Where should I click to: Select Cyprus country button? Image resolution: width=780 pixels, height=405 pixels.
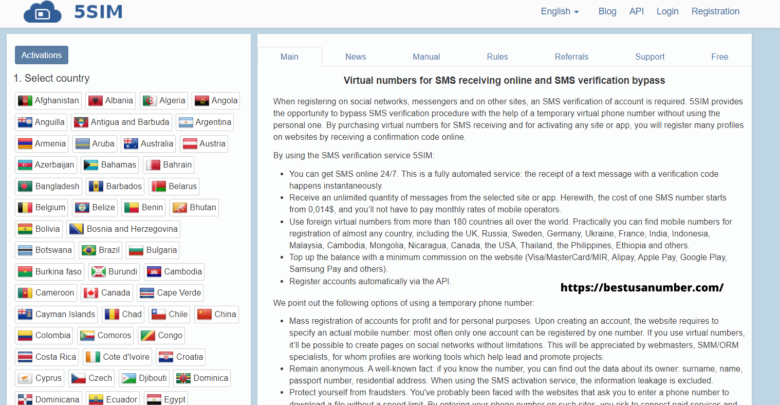point(40,378)
